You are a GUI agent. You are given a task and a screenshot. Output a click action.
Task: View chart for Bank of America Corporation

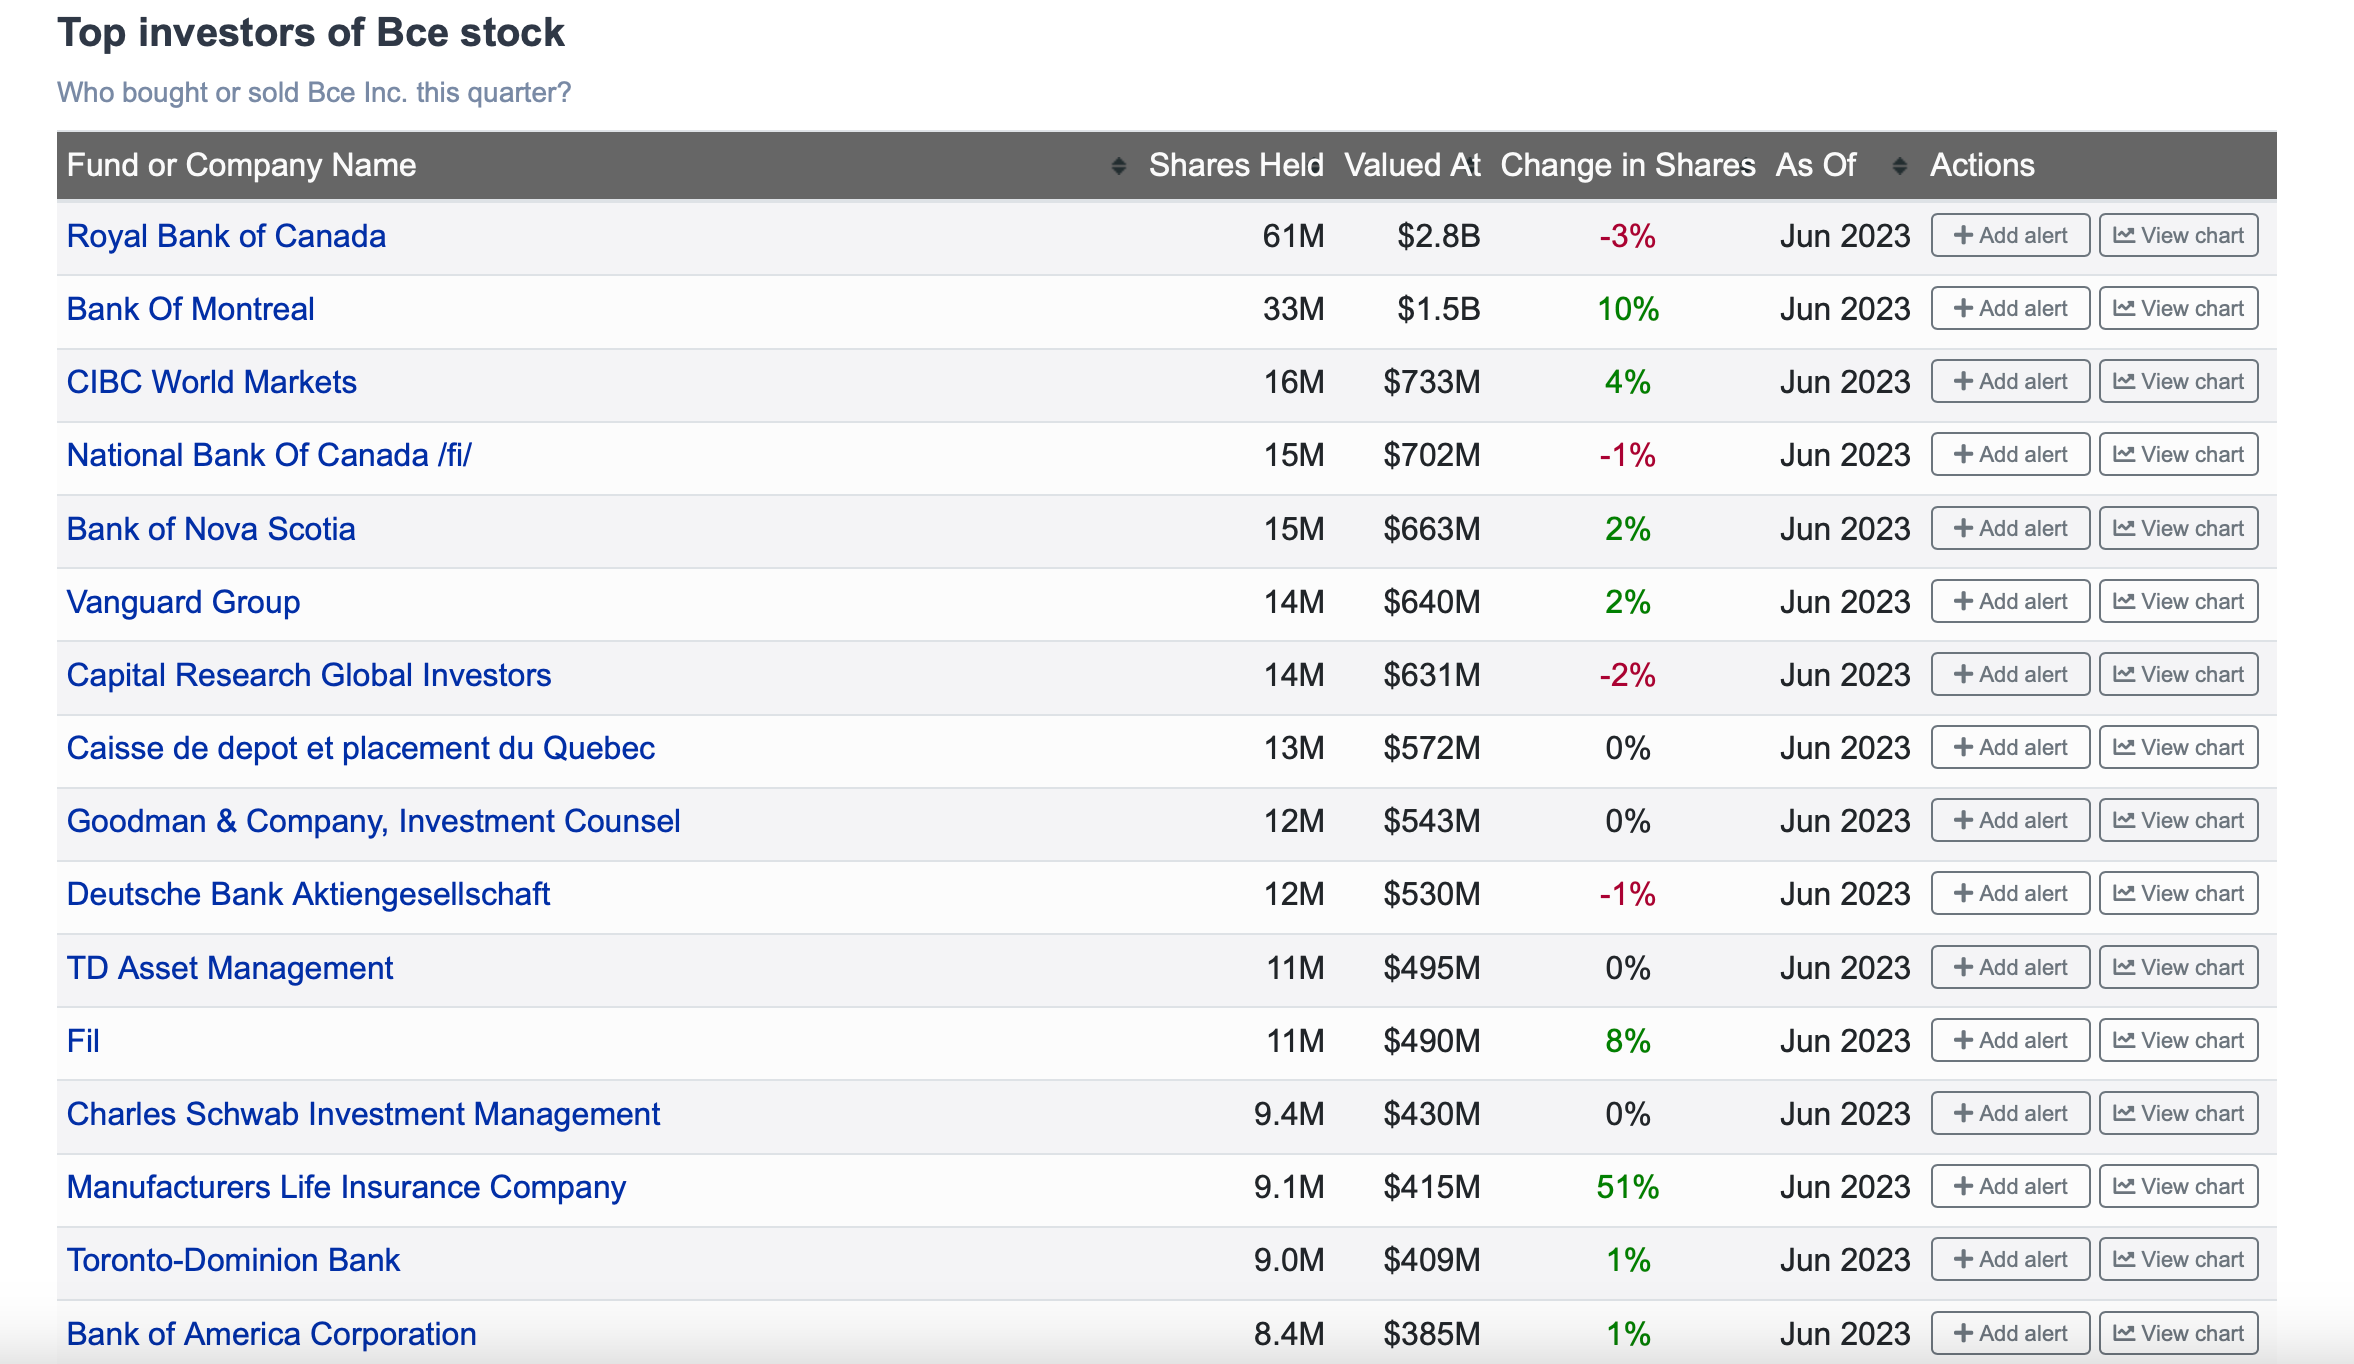tap(2178, 1333)
